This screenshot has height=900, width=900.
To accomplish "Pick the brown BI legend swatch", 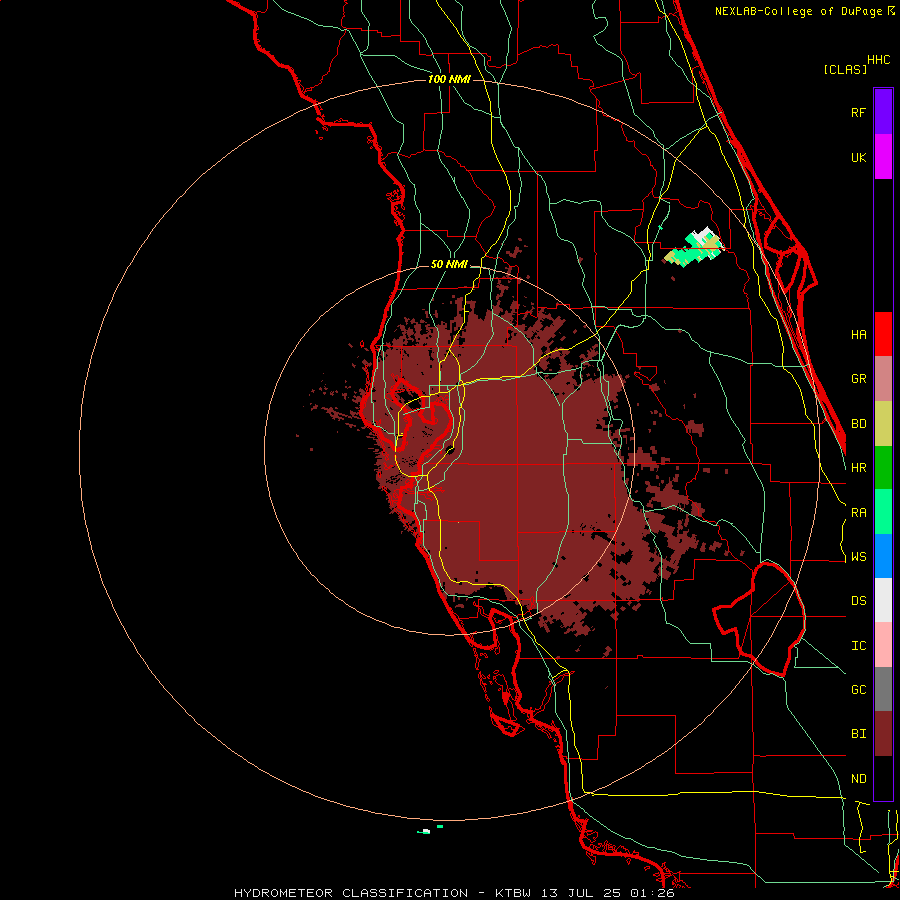I will tap(883, 734).
